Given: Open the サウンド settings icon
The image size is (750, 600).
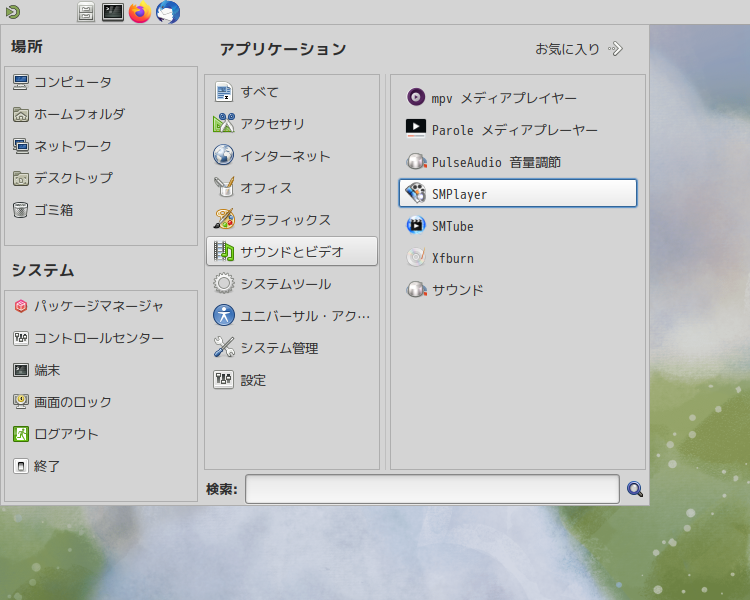Looking at the screenshot, I should click(416, 289).
